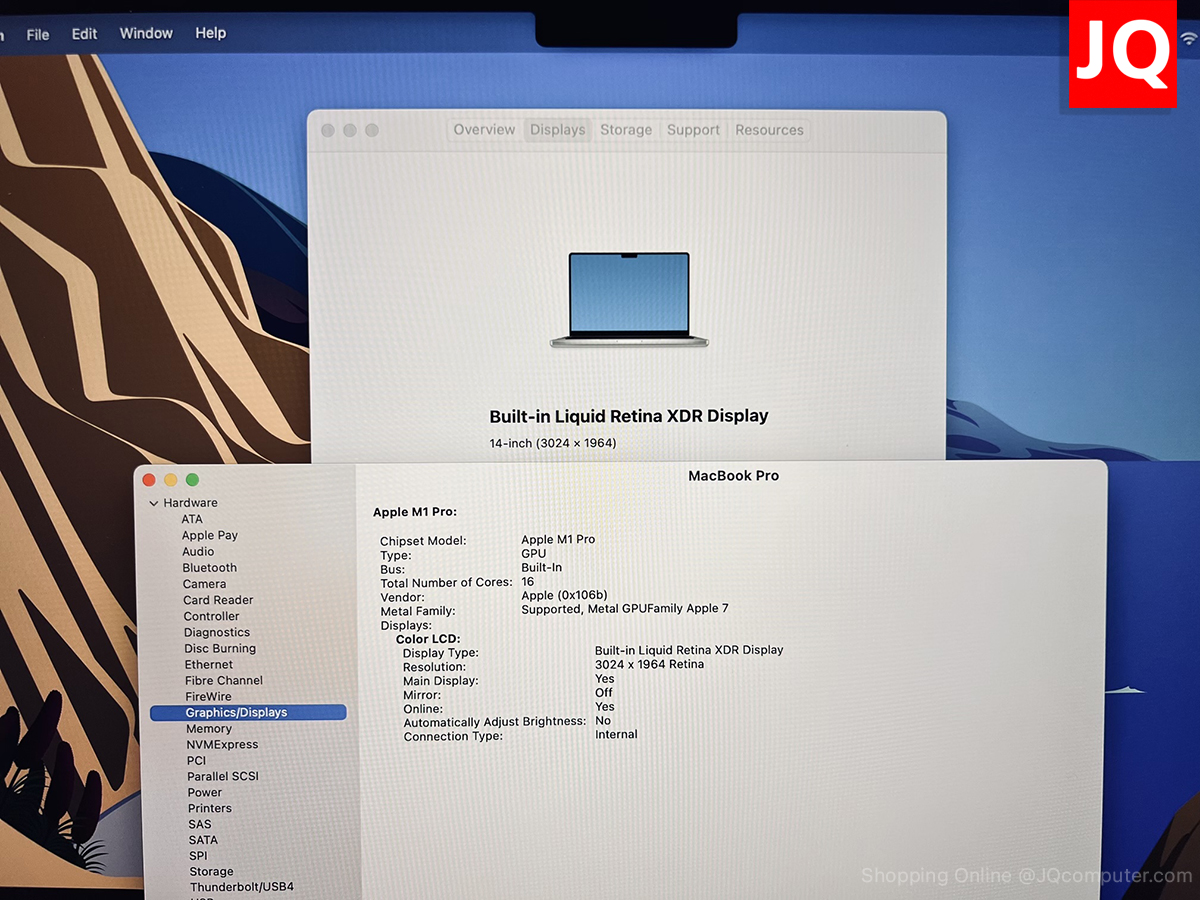Viewport: 1200px width, 900px height.
Task: Click the '14-inch (3024 × 1964)' text
Action: (x=553, y=443)
